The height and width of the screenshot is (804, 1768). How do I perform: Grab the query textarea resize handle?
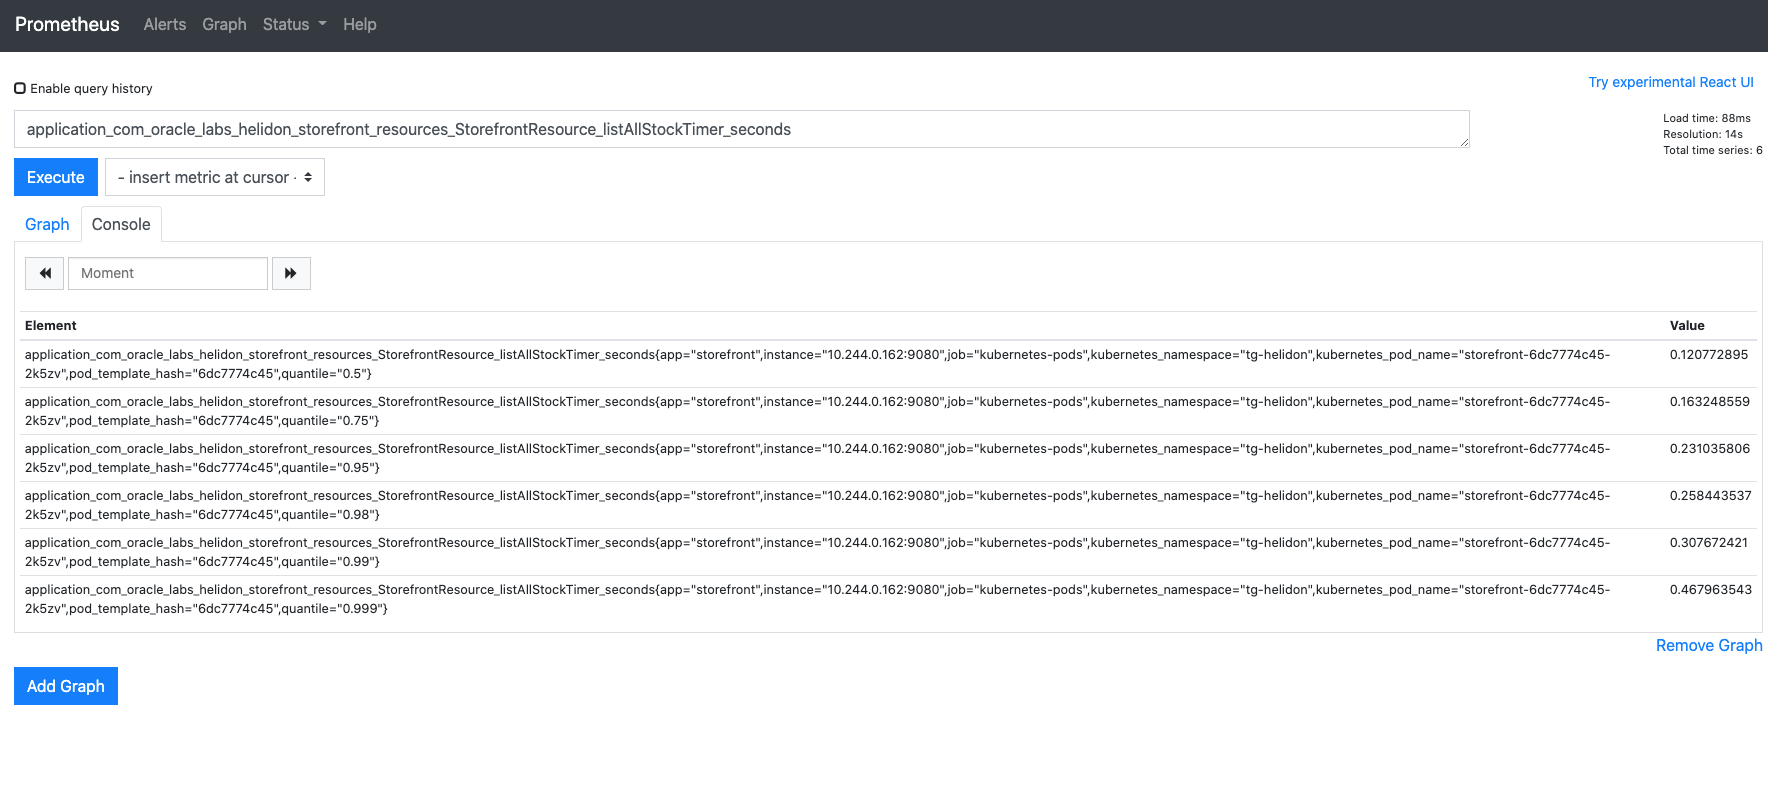point(1464,142)
